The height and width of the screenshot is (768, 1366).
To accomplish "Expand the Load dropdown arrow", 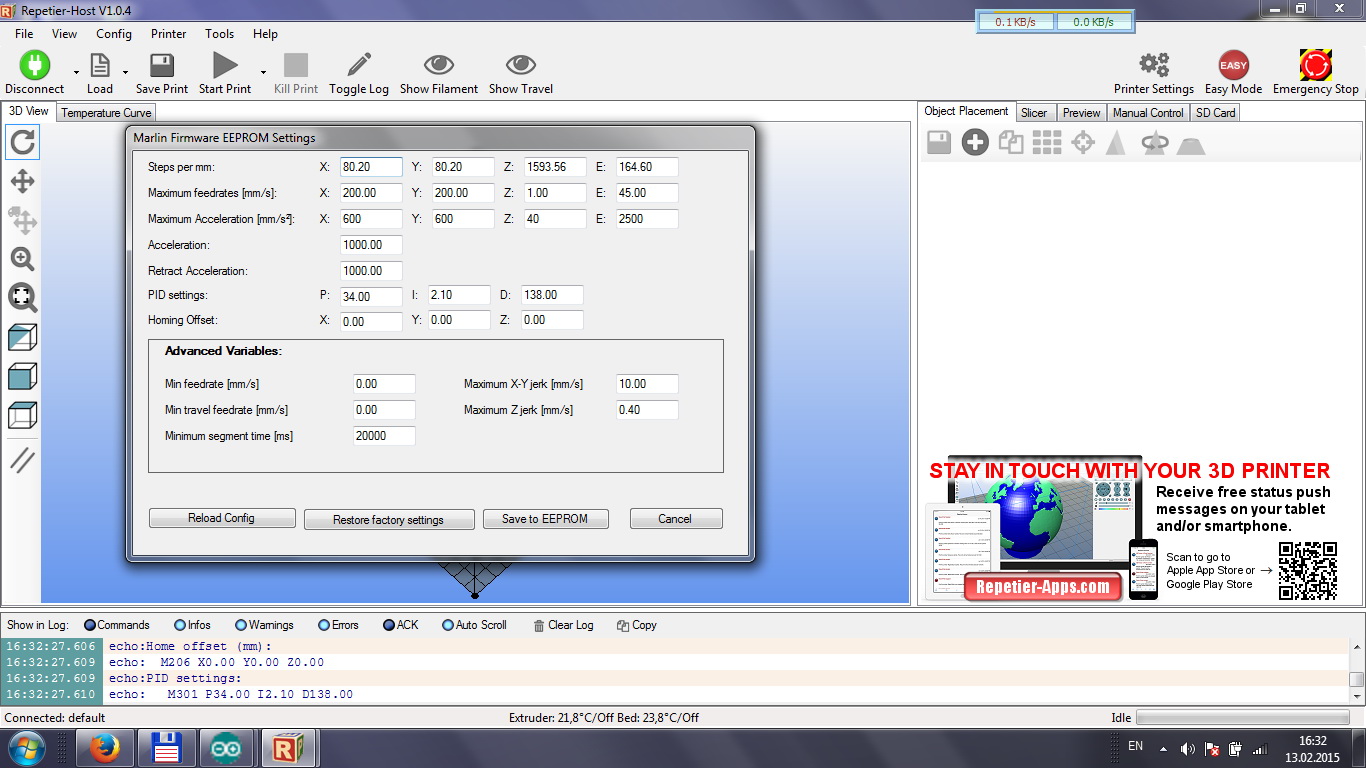I will point(125,72).
